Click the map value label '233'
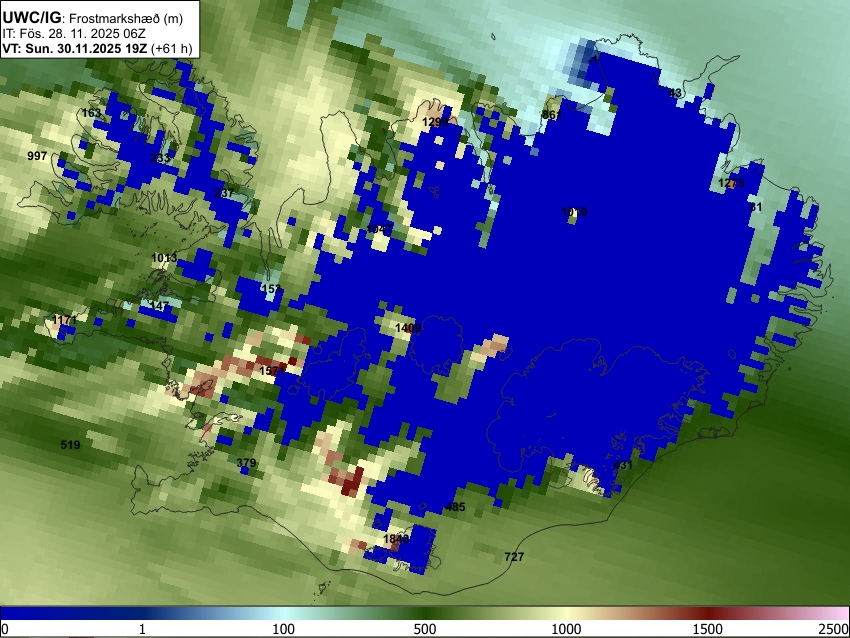Screen dimensions: 850x638 160,158
